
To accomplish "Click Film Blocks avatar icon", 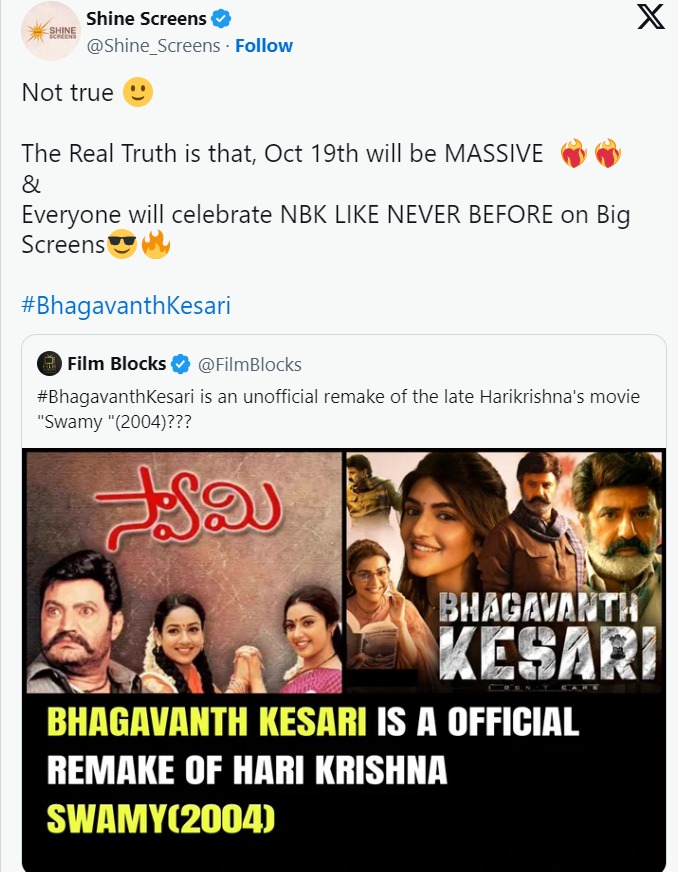I will (49, 364).
